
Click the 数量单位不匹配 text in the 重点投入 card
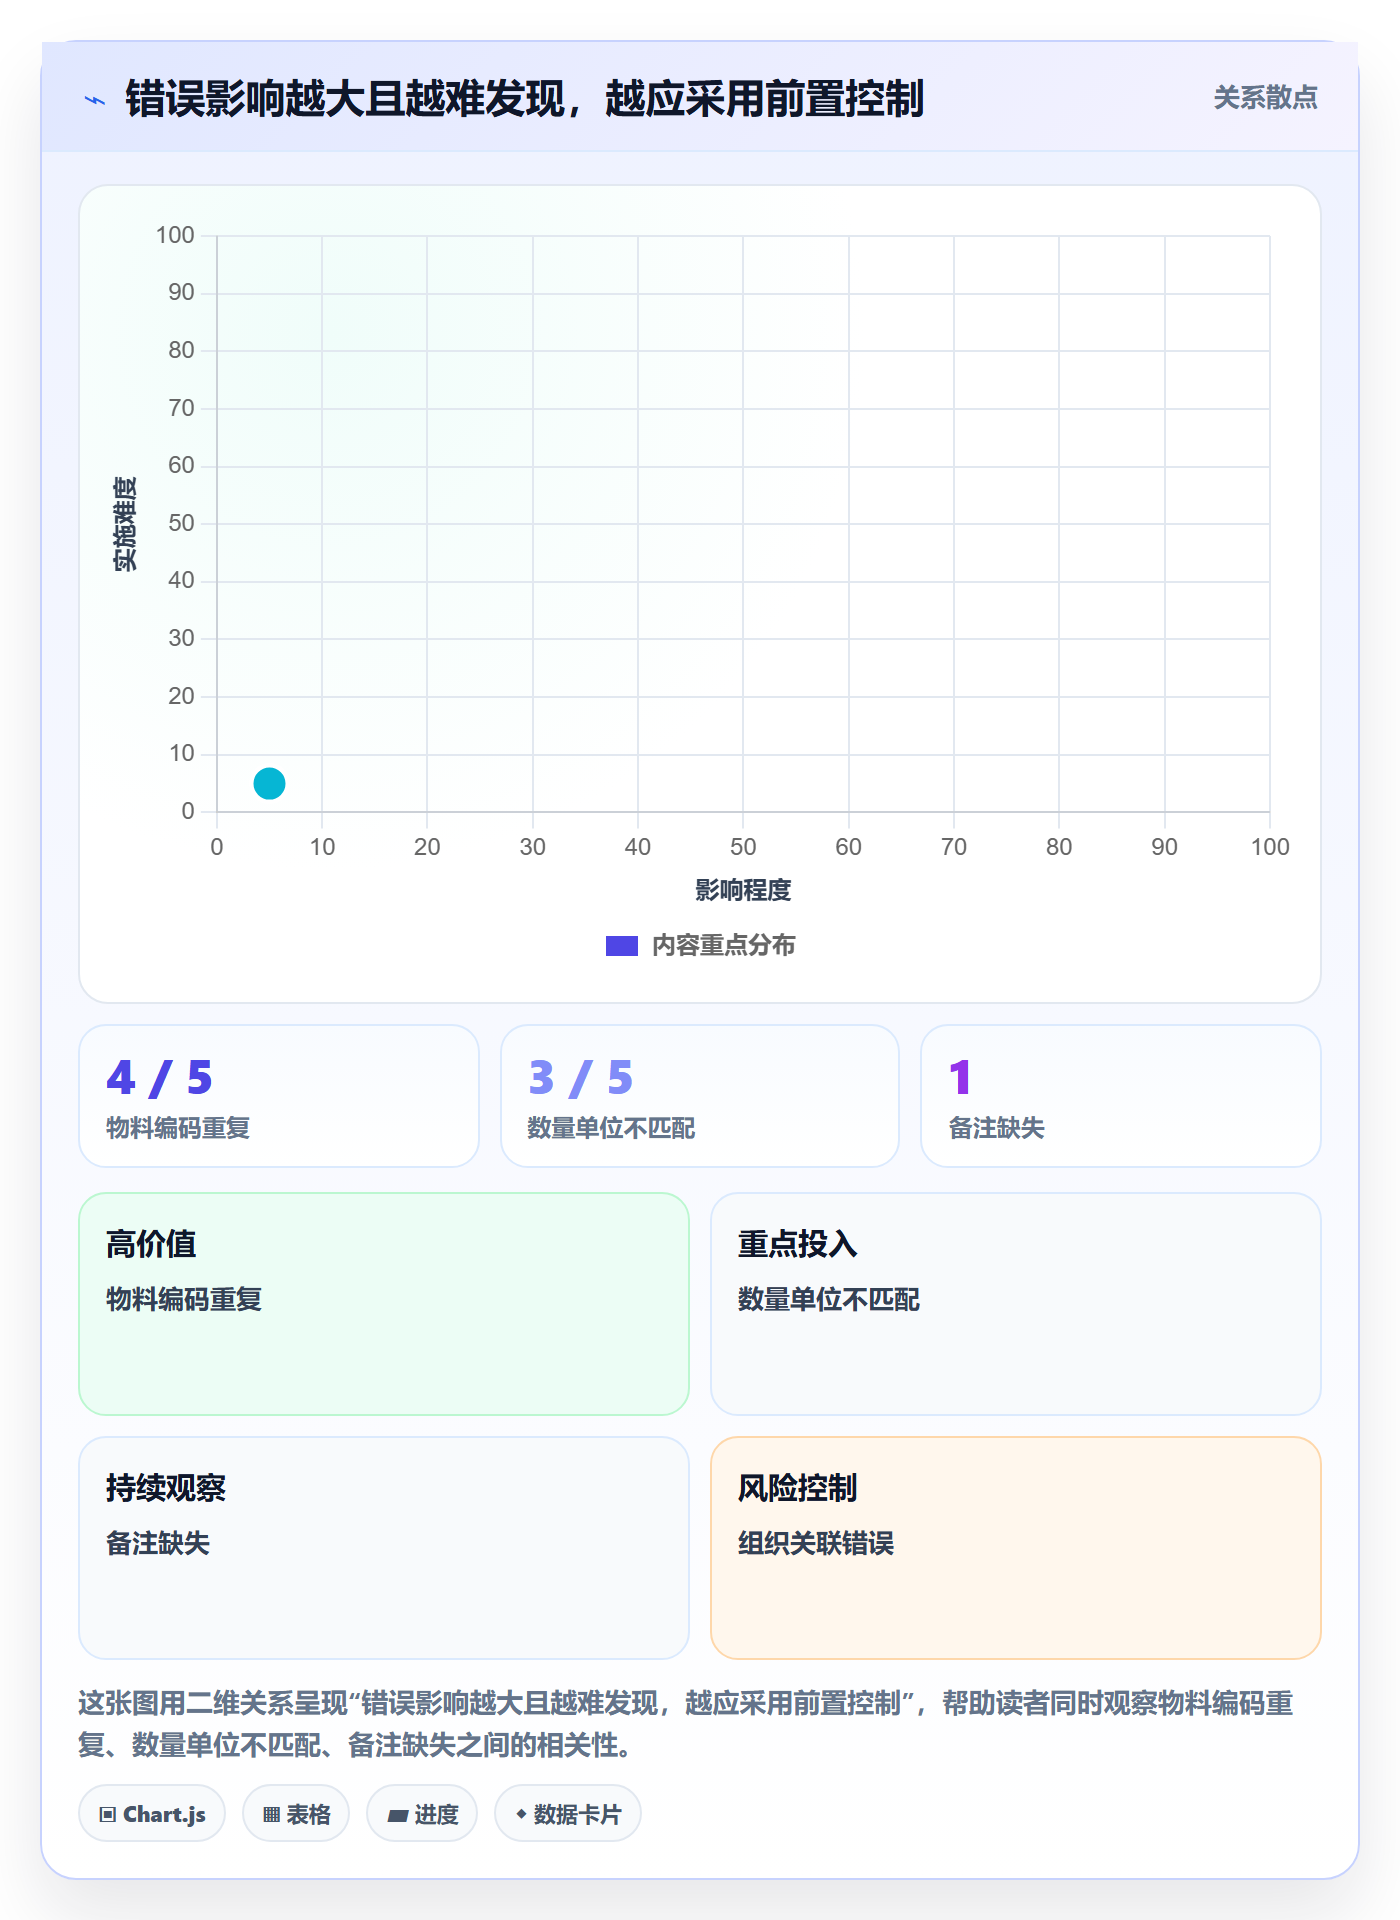[829, 1299]
